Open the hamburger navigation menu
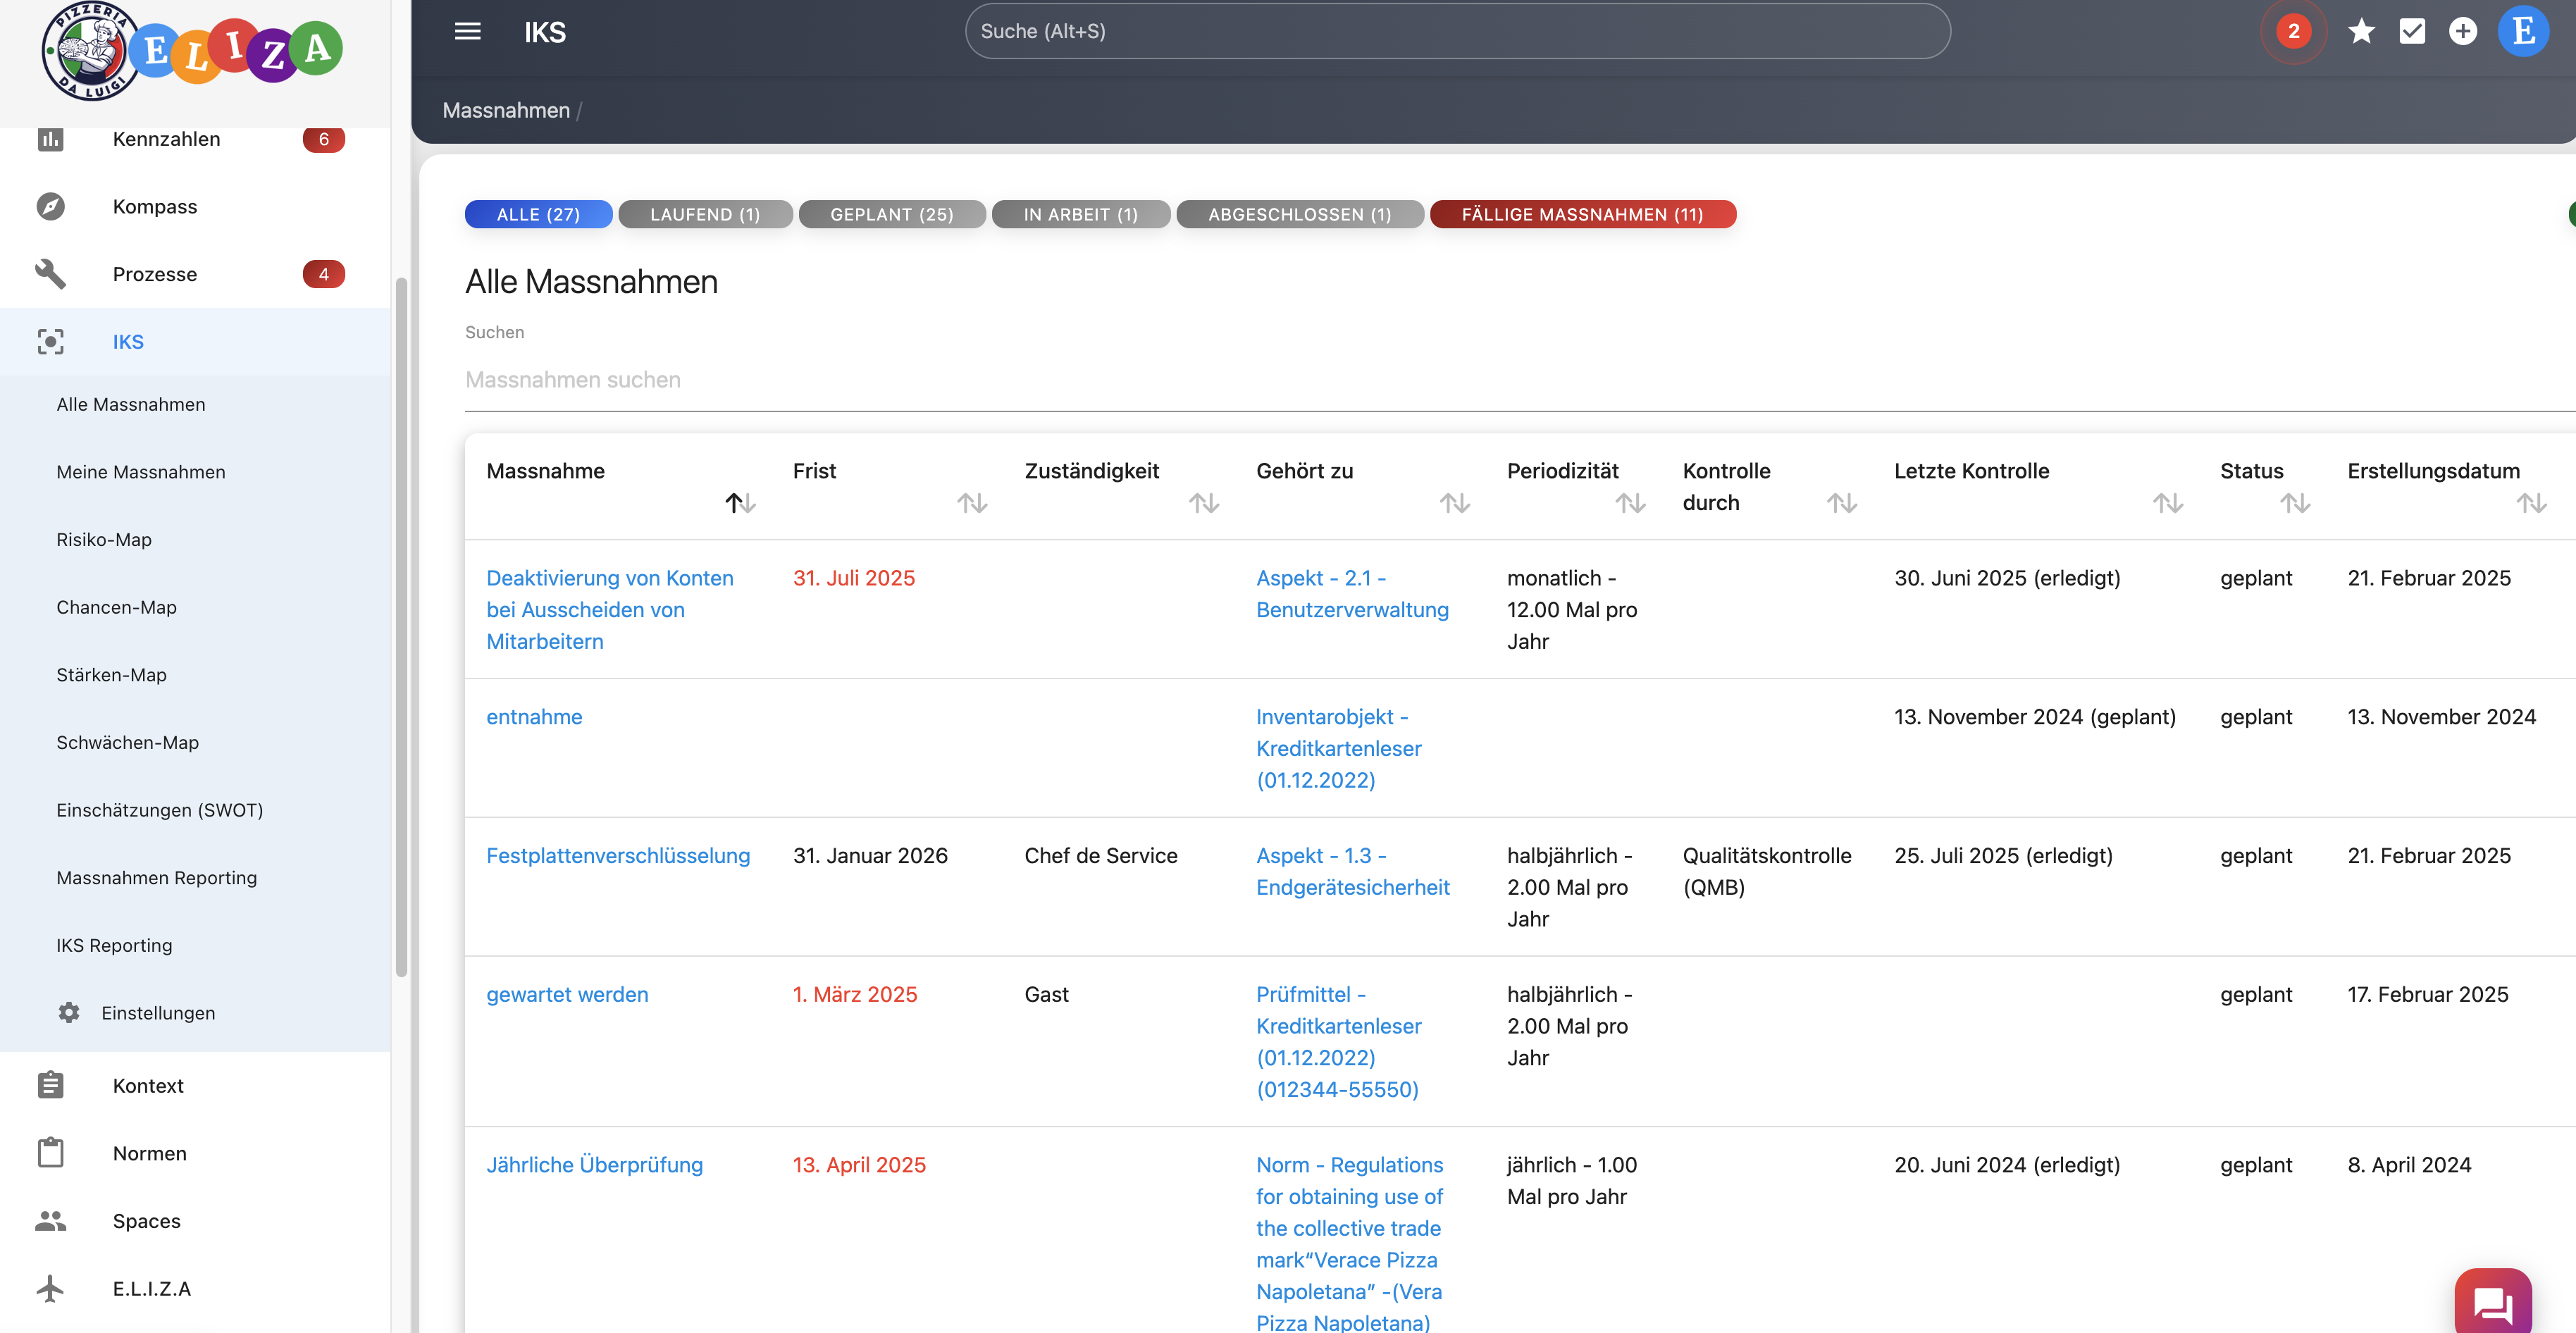Image resolution: width=2576 pixels, height=1333 pixels. [x=467, y=32]
